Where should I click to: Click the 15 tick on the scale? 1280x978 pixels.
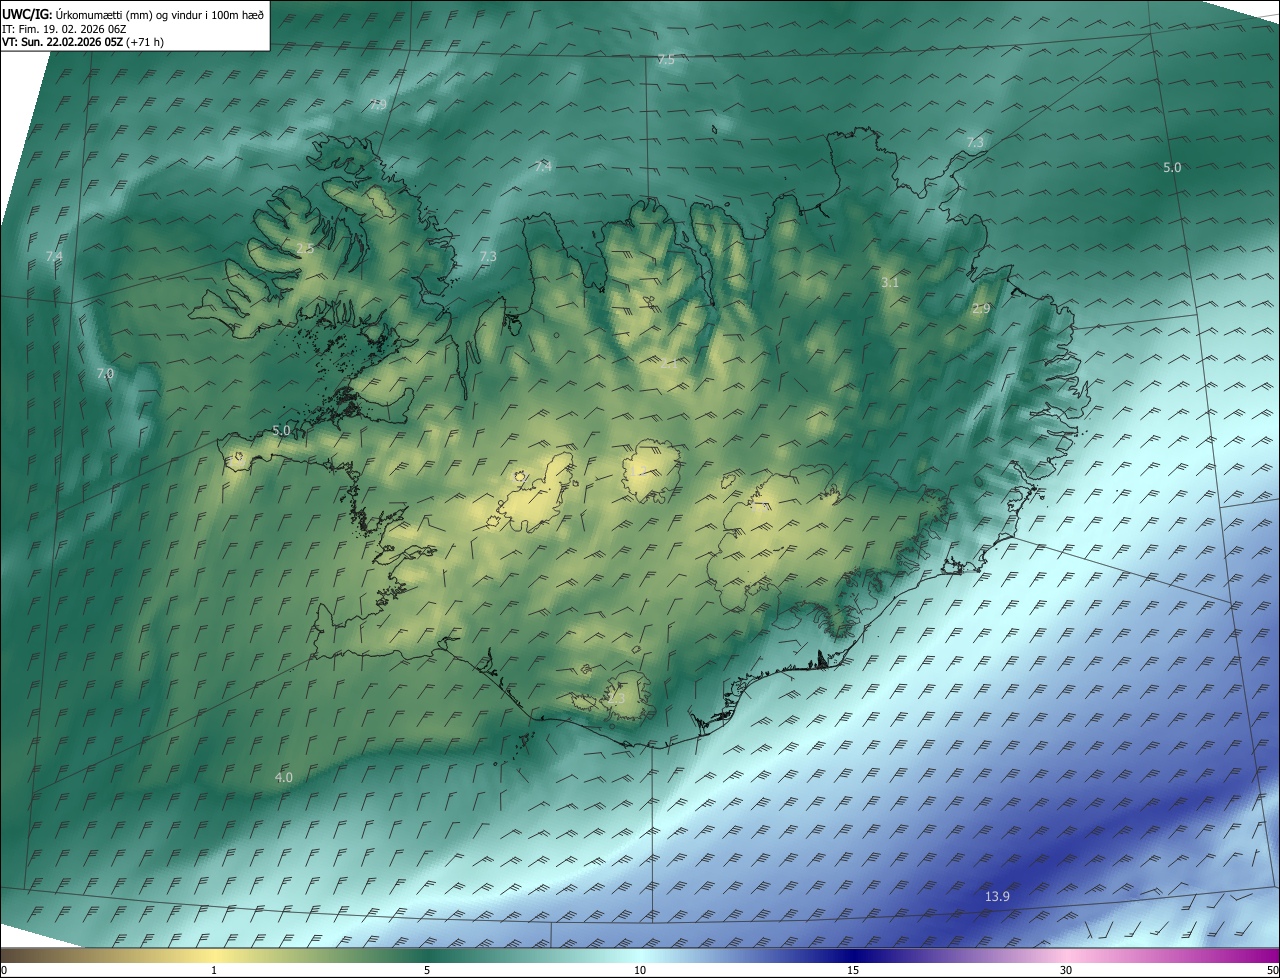click(853, 970)
